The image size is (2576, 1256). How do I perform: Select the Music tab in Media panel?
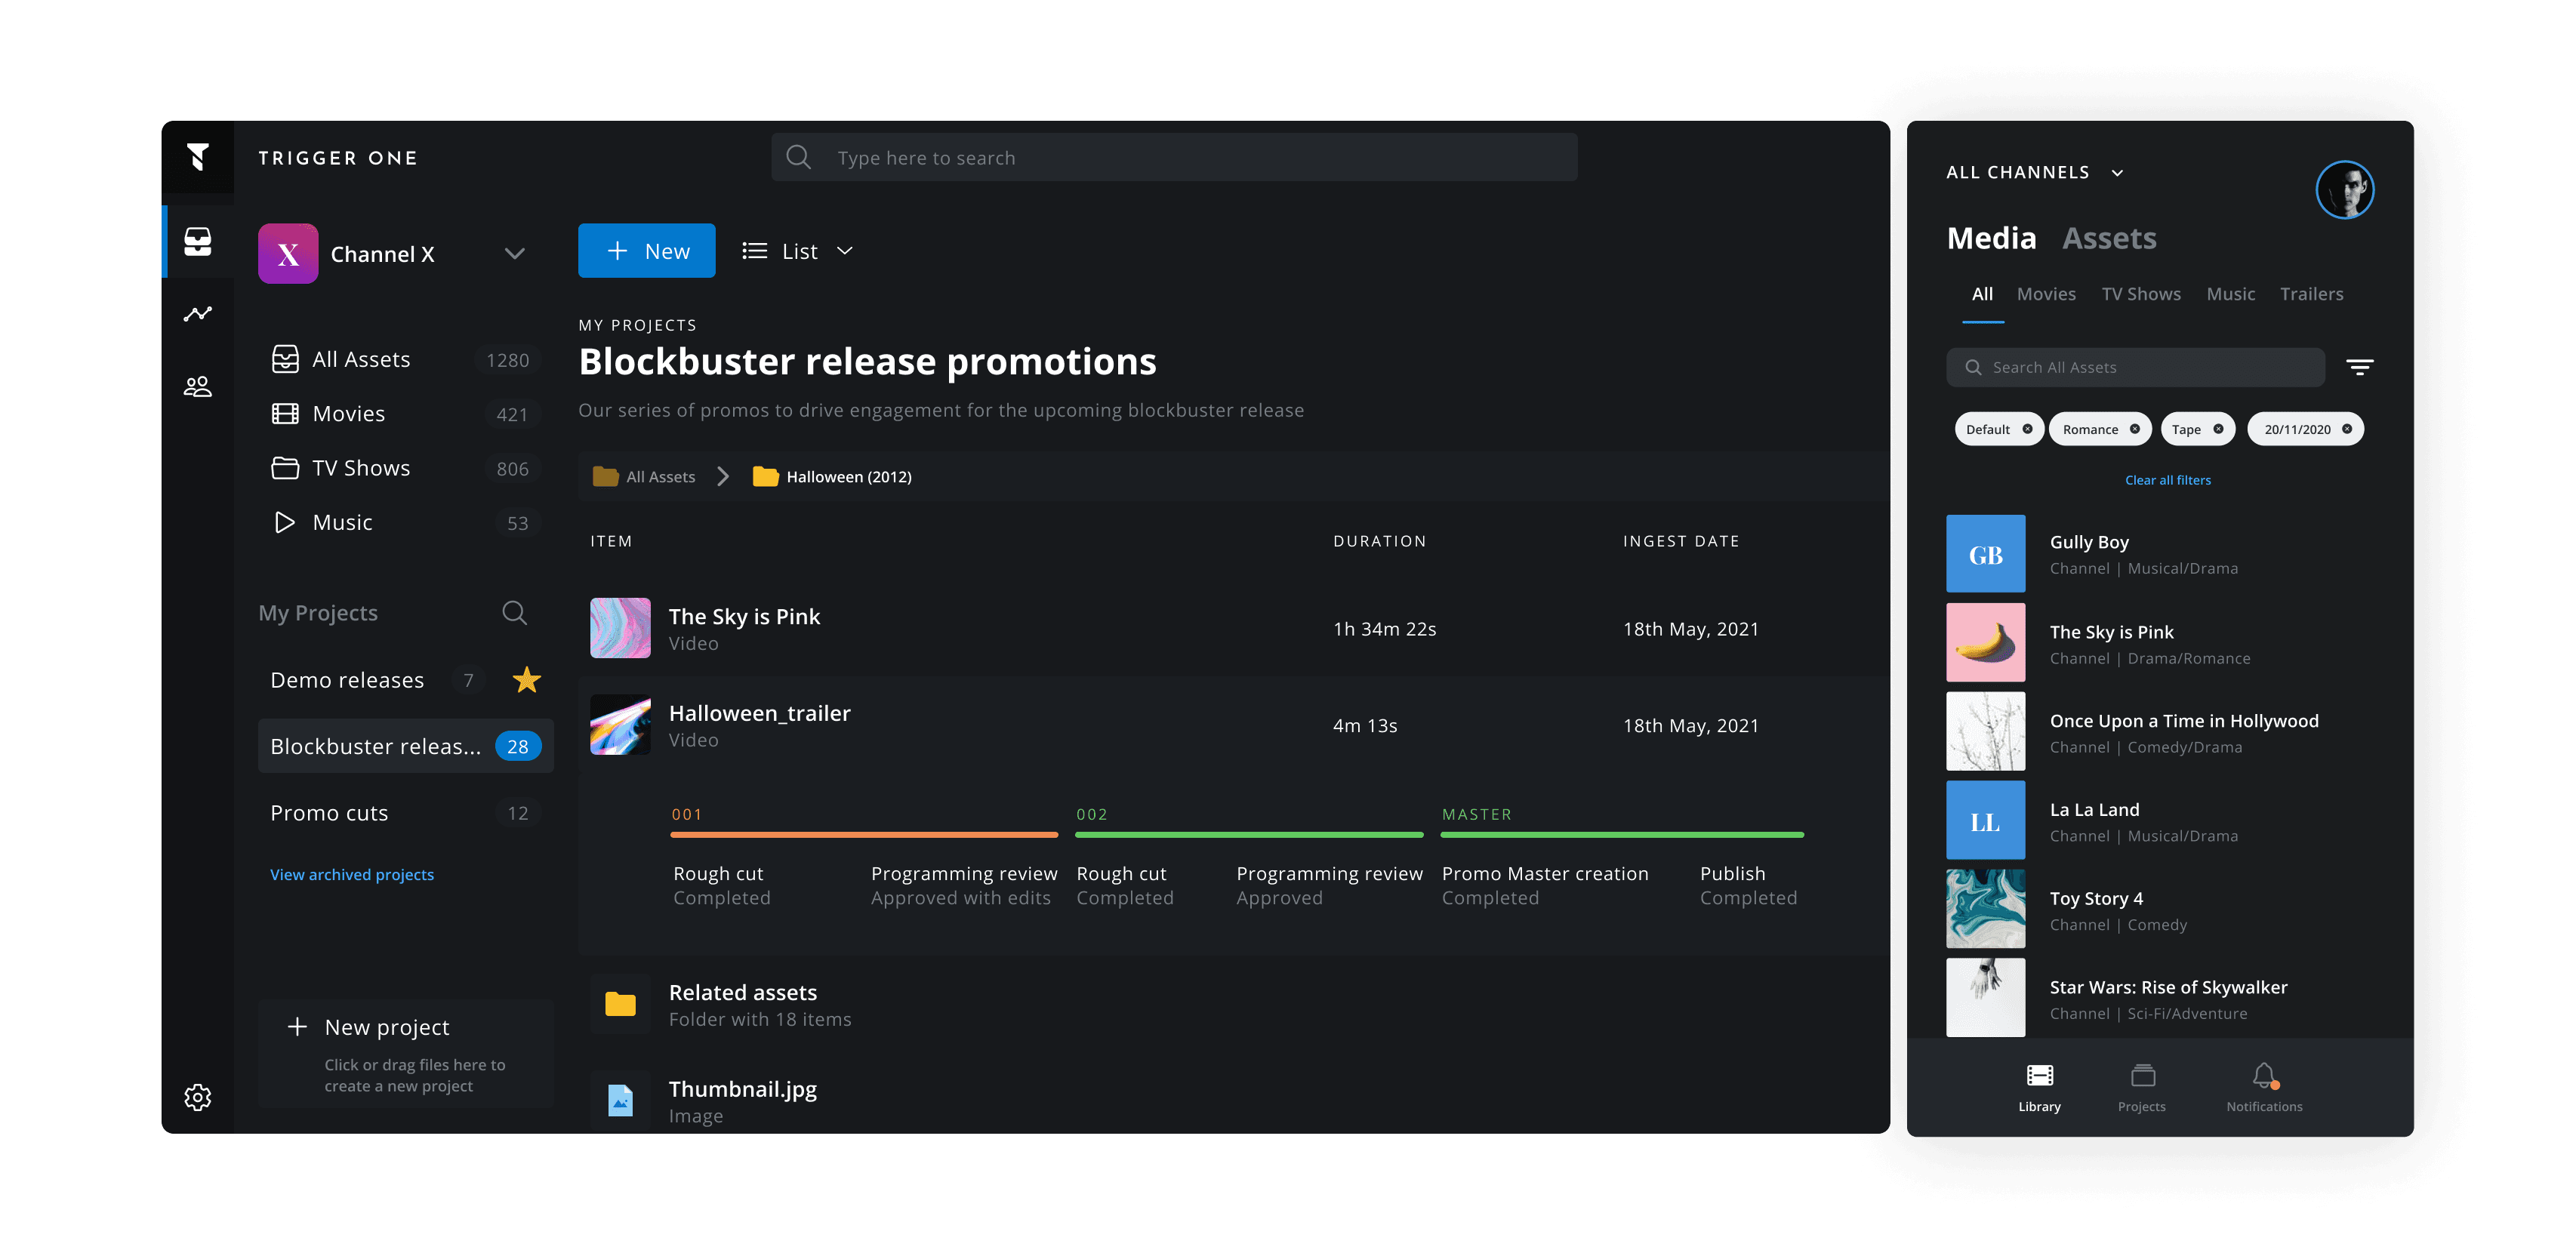pos(2230,294)
